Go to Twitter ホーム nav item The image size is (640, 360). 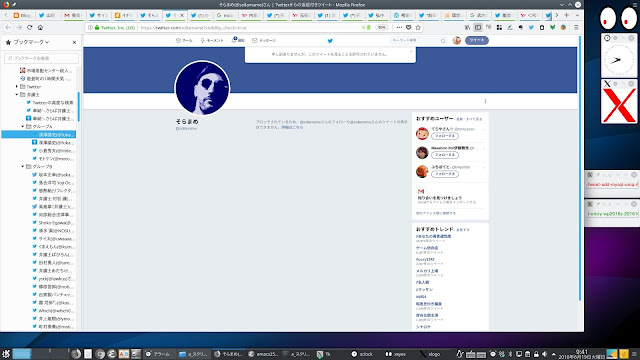pos(184,40)
